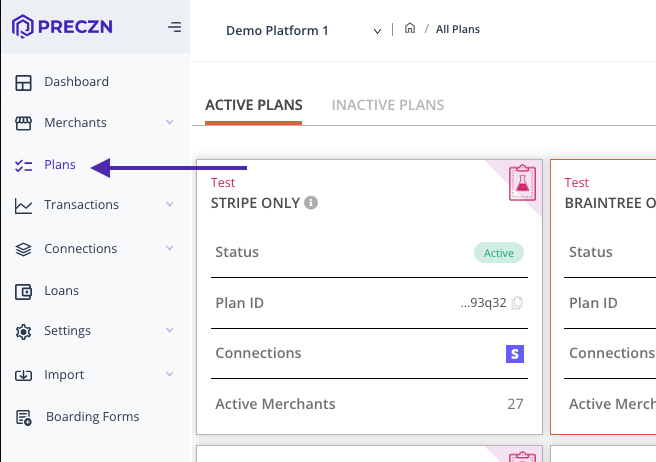The width and height of the screenshot is (656, 462).
Task: Click the PRECZN logo icon
Action: 24,27
